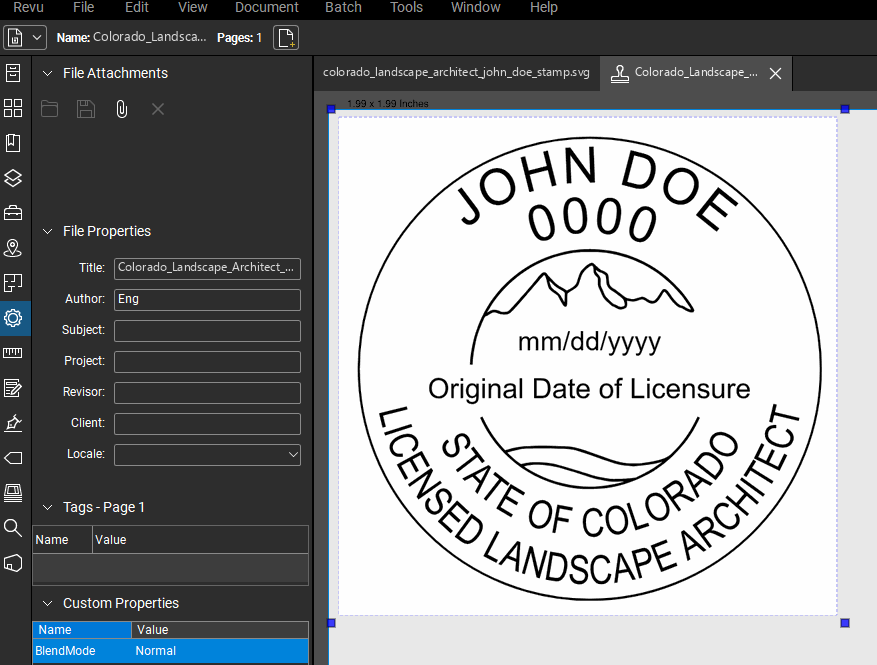Click the bottom-right selection handle of stamp

[x=845, y=622]
